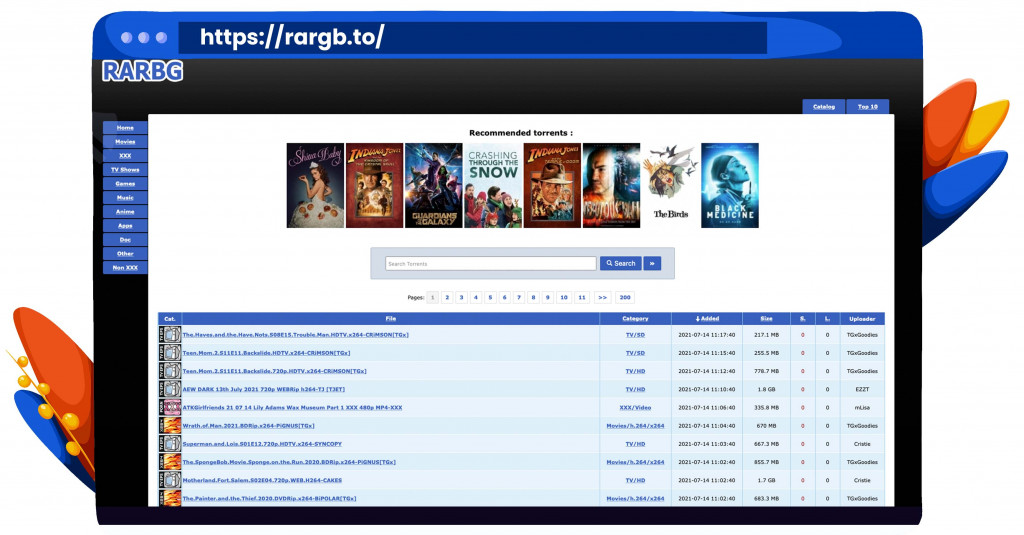Click TV category icon beside AEW DARK torrent
The width and height of the screenshot is (1024, 535).
170,389
